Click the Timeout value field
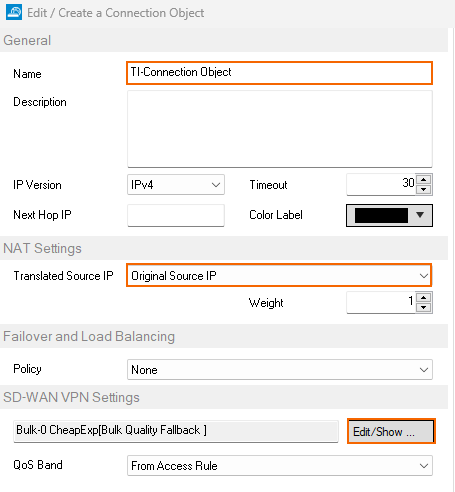Viewport: 455px width, 492px height. tap(381, 184)
